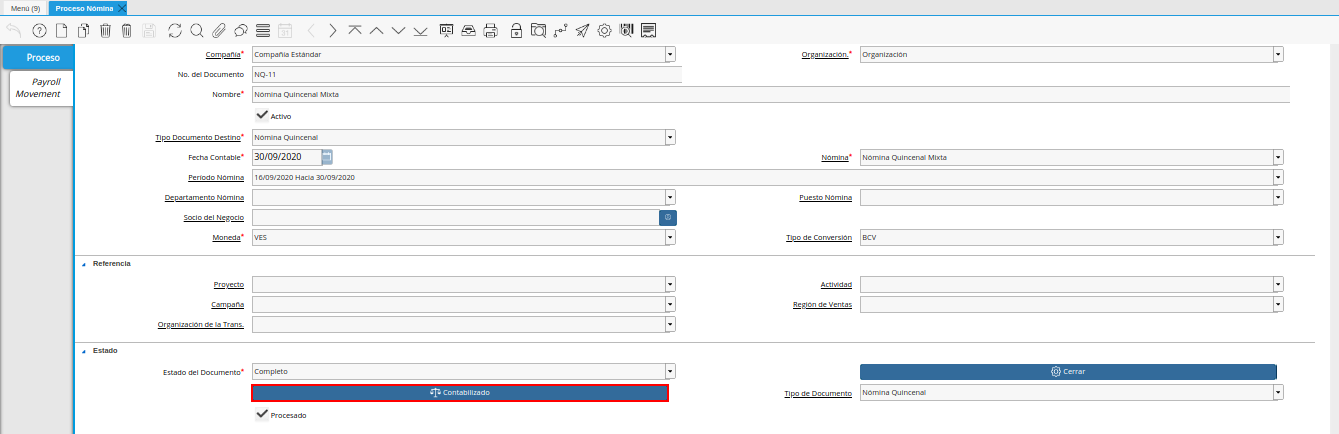Collapse the Estado section
This screenshot has height=434, width=1339.
[x=84, y=350]
